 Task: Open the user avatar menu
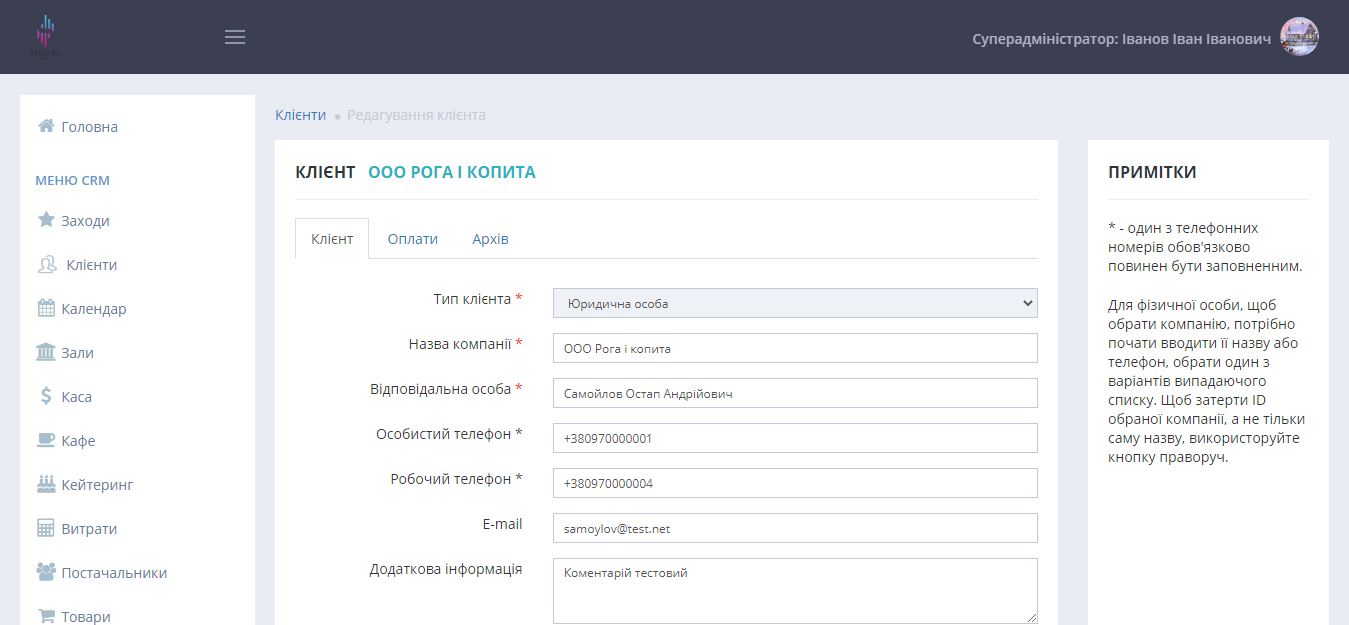1299,37
